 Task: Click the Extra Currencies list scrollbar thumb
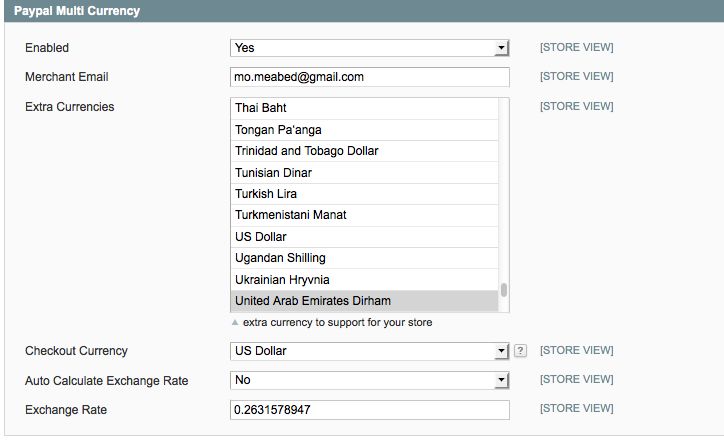tap(504, 290)
